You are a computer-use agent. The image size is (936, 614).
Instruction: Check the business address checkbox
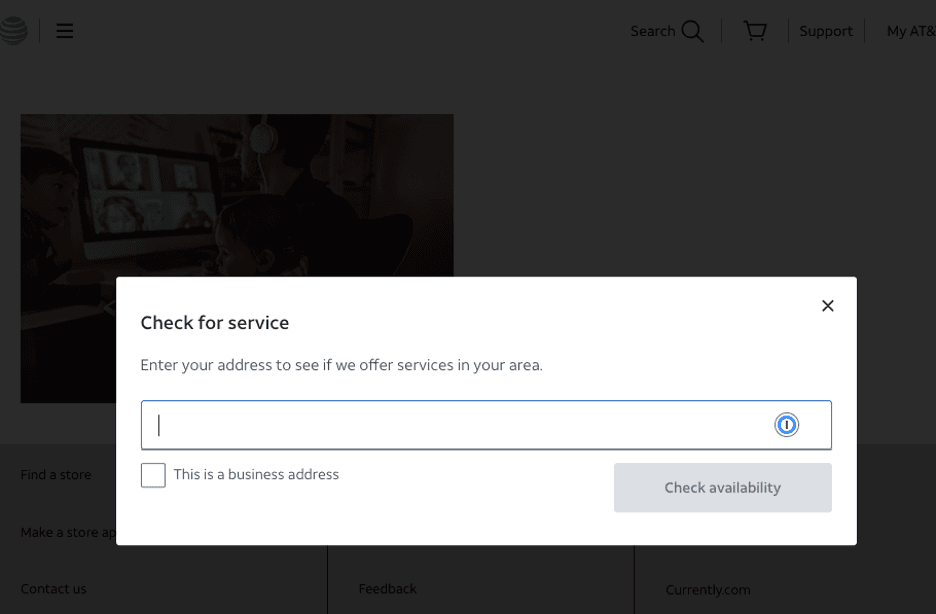pyautogui.click(x=152, y=475)
